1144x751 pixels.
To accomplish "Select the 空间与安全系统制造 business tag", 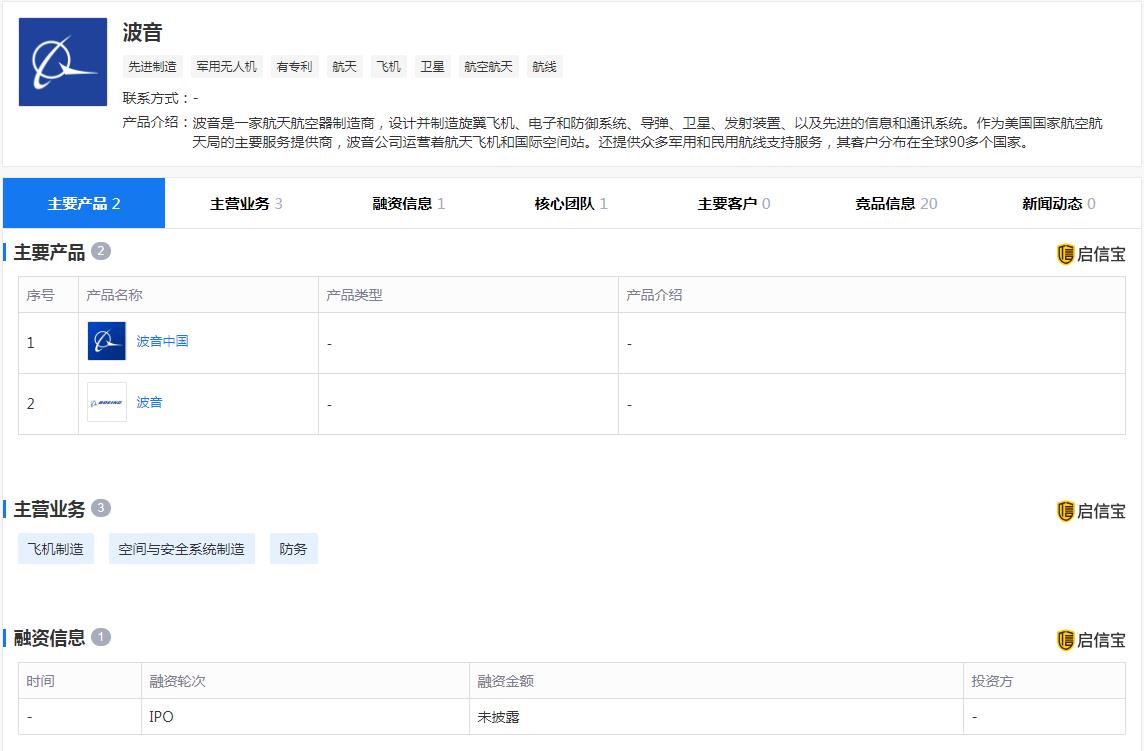I will click(x=182, y=549).
